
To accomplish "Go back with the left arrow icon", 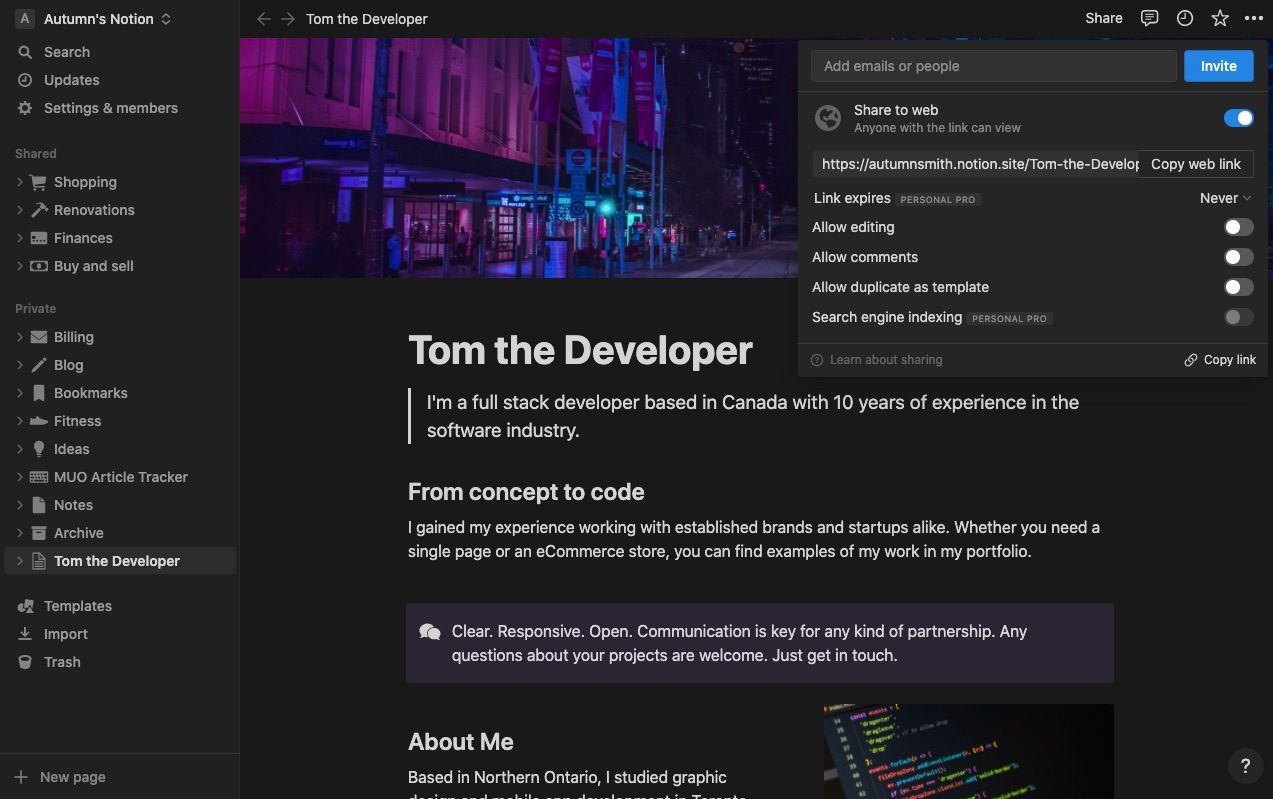I will [x=264, y=19].
